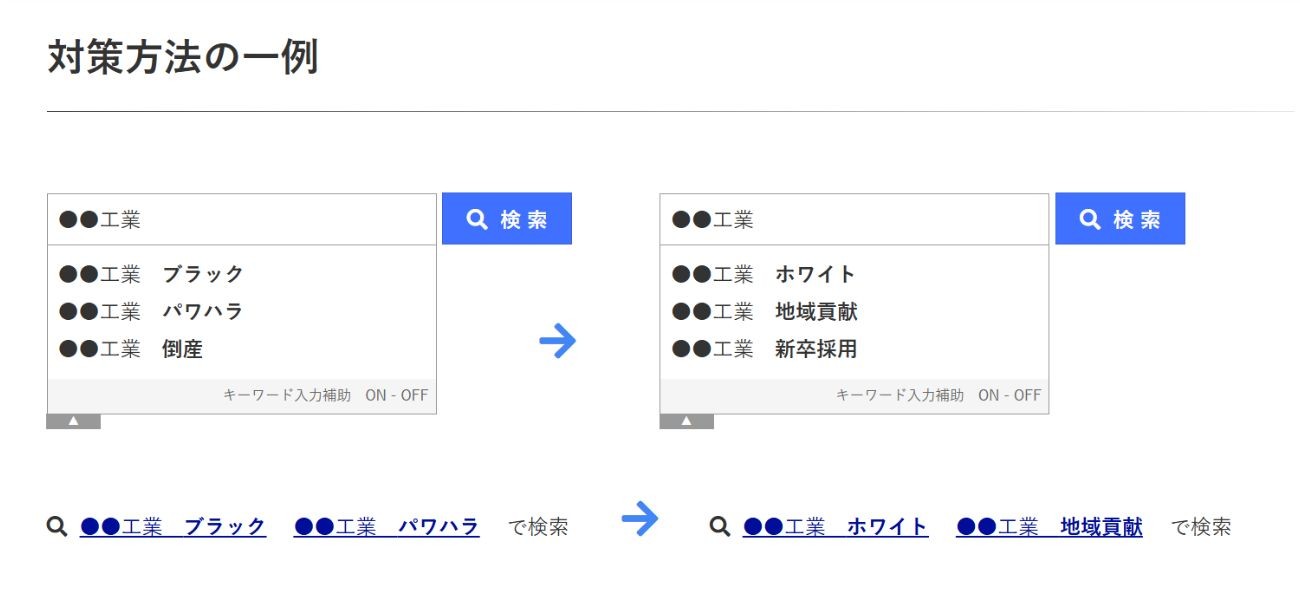
Task: Select the ●●工業 倒産 suggestion
Action: 132,349
